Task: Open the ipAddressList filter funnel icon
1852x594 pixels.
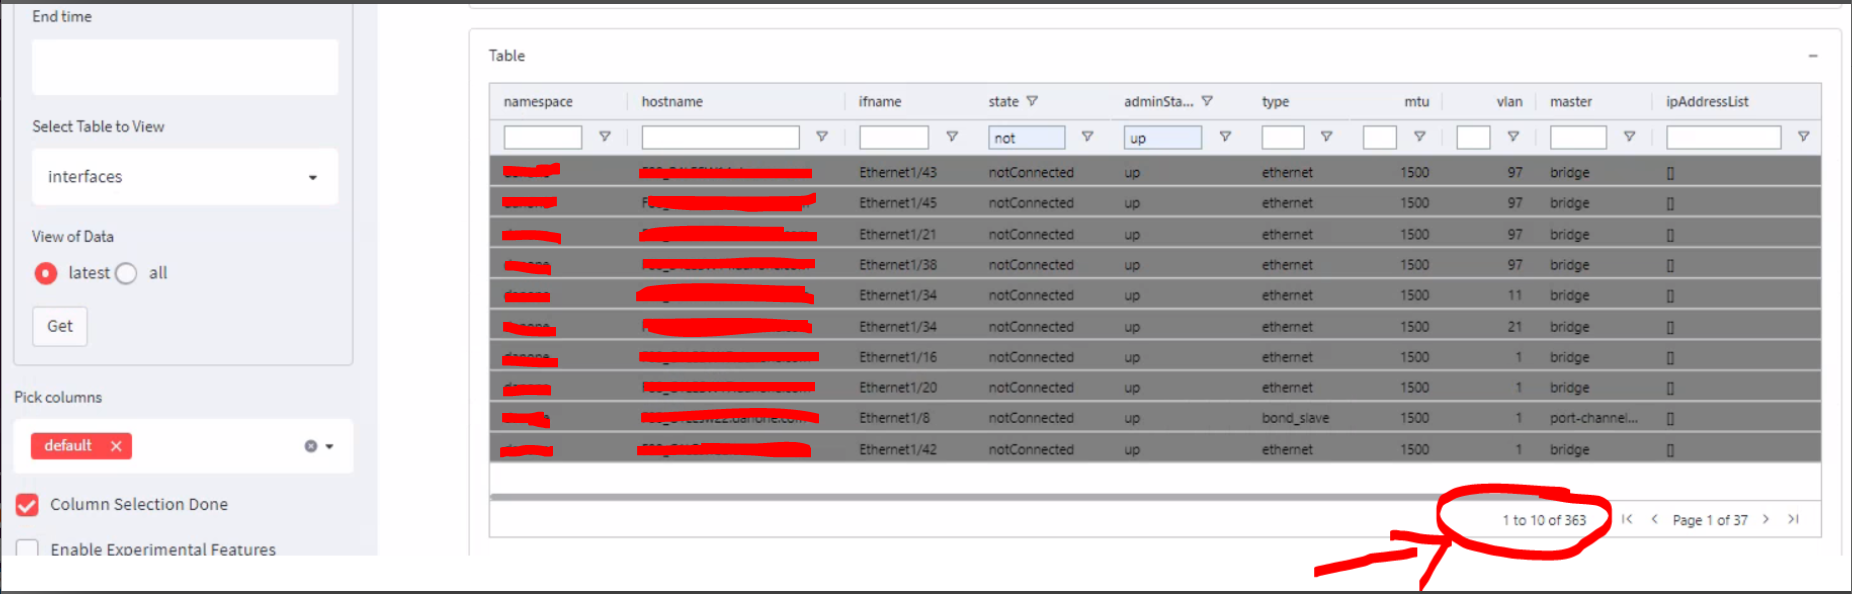Action: (1803, 137)
